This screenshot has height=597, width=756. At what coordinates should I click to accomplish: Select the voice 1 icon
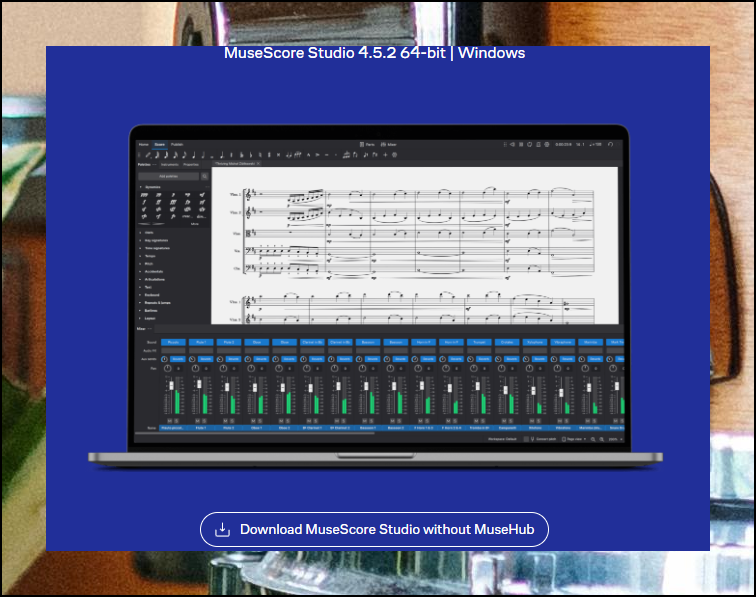[365, 155]
